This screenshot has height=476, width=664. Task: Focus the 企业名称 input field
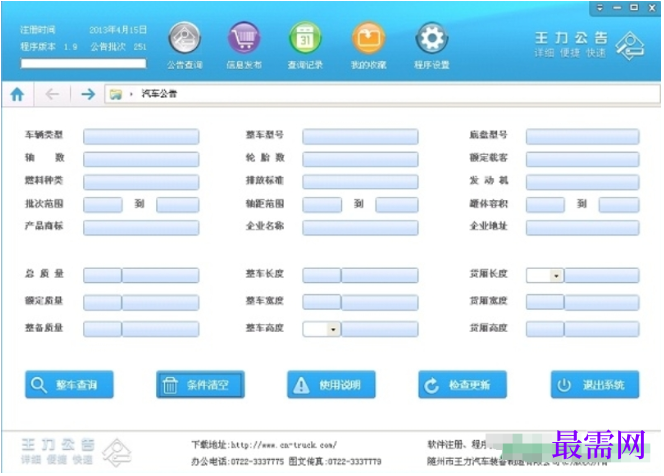pyautogui.click(x=360, y=227)
